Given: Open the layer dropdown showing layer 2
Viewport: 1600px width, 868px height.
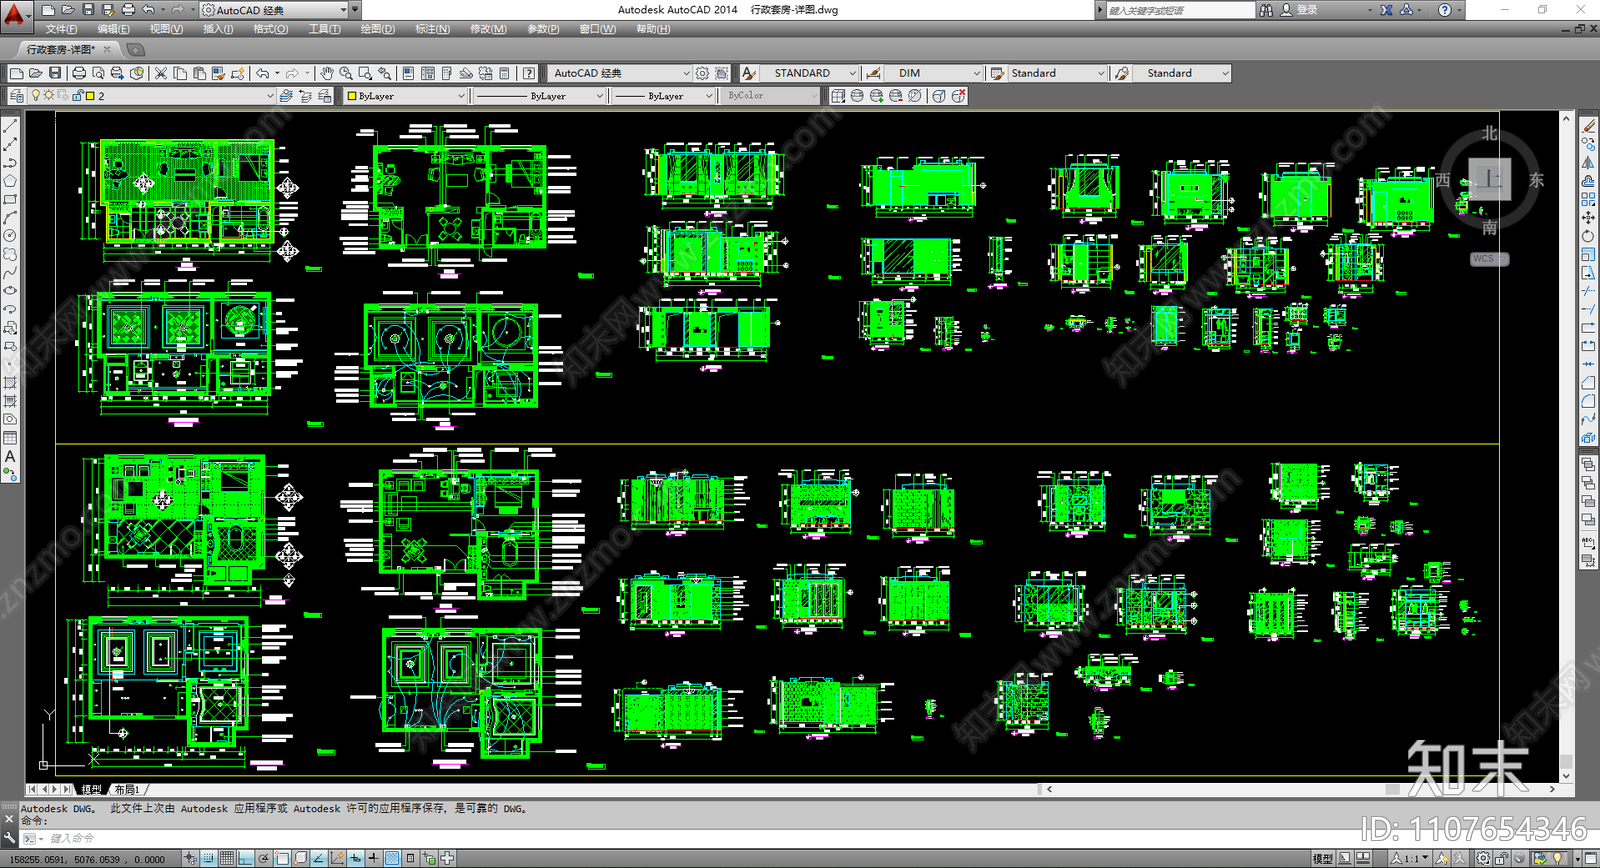Looking at the screenshot, I should (269, 96).
